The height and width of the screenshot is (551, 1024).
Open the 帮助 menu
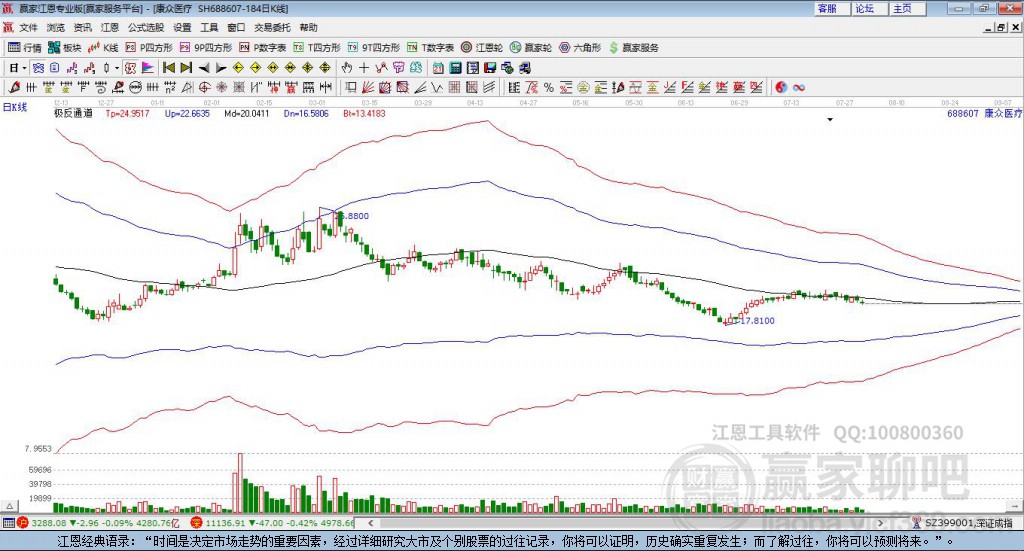click(x=308, y=27)
